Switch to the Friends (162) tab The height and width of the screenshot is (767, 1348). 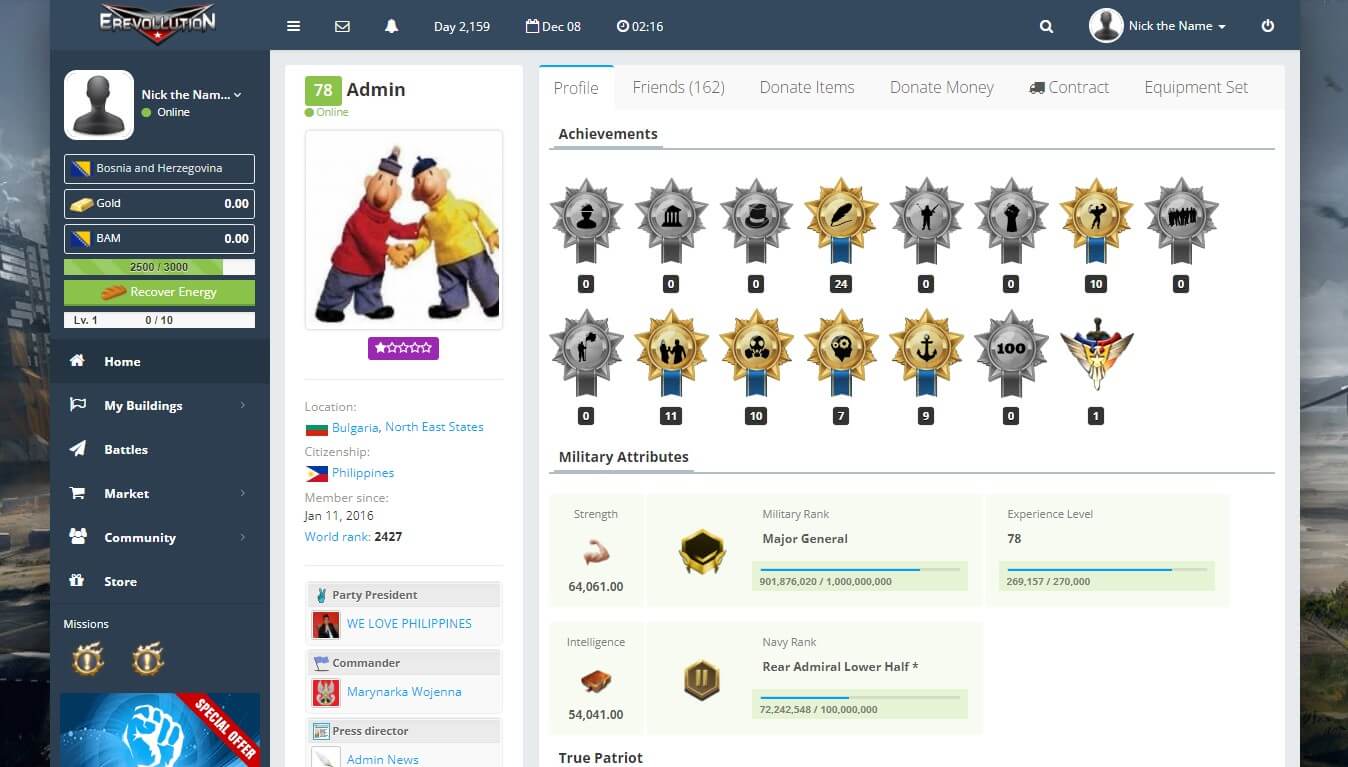678,87
